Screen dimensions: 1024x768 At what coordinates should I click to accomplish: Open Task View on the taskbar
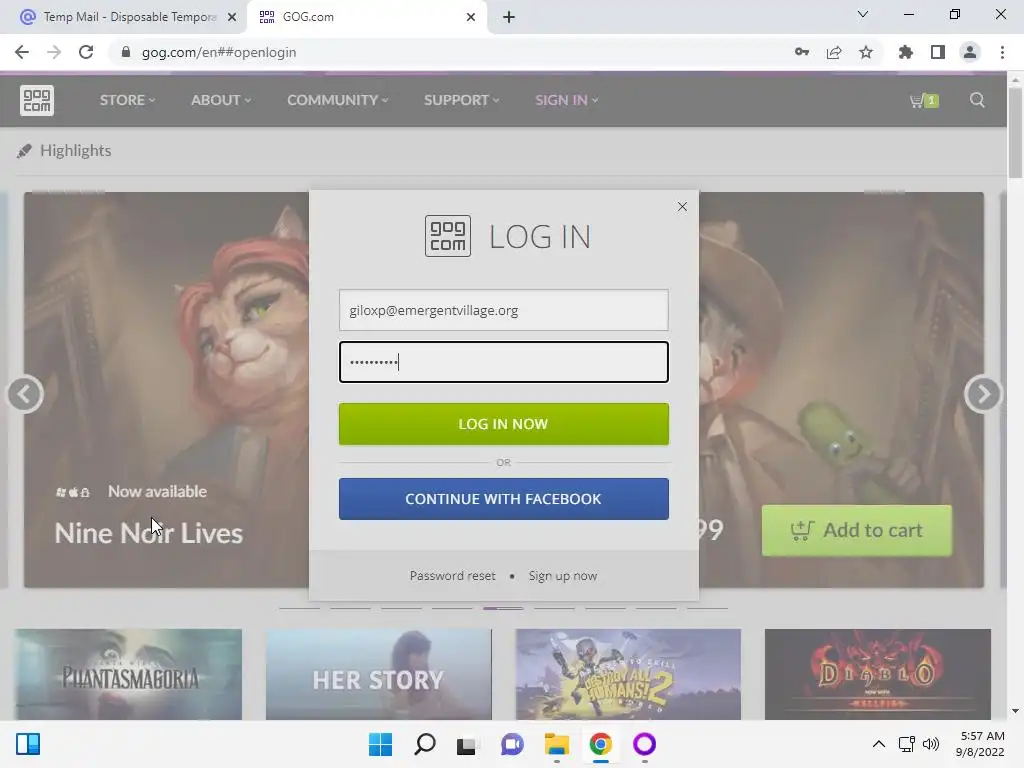point(466,744)
